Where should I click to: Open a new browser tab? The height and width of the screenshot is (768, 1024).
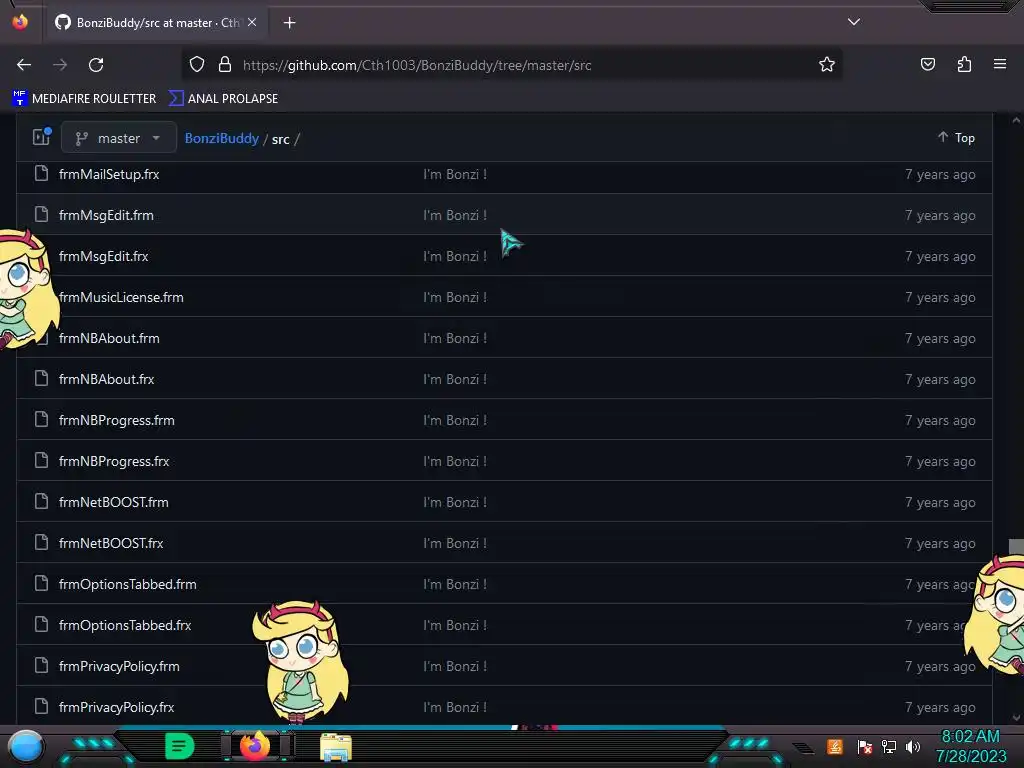coord(289,23)
